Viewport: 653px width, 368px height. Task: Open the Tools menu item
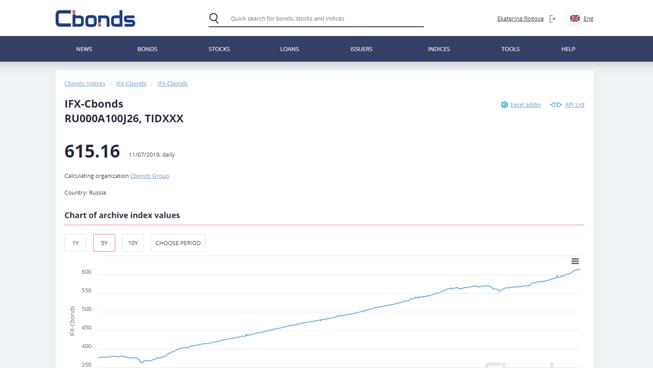pyautogui.click(x=510, y=49)
